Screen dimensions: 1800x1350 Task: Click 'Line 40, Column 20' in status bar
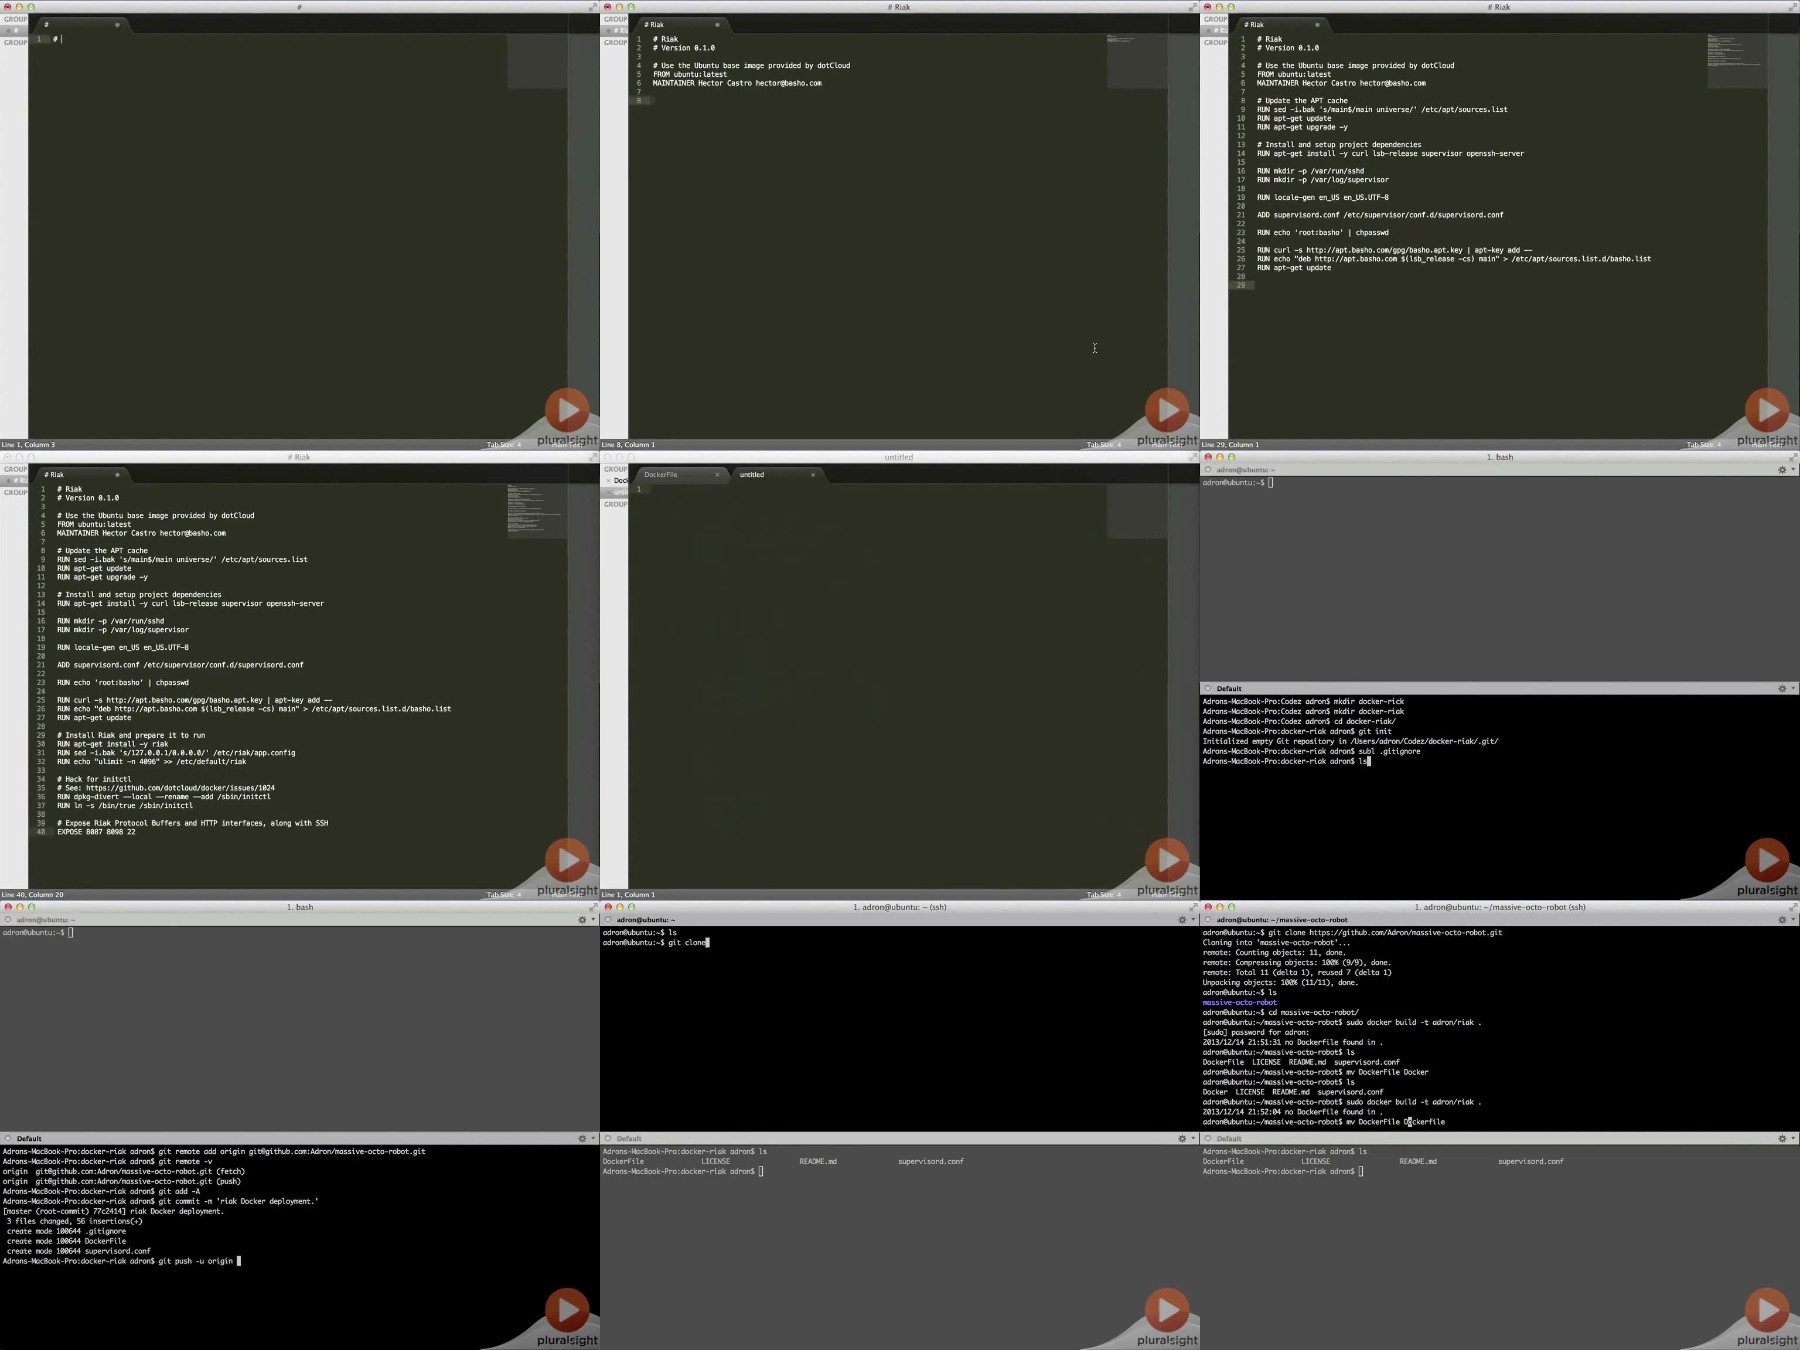click(33, 895)
